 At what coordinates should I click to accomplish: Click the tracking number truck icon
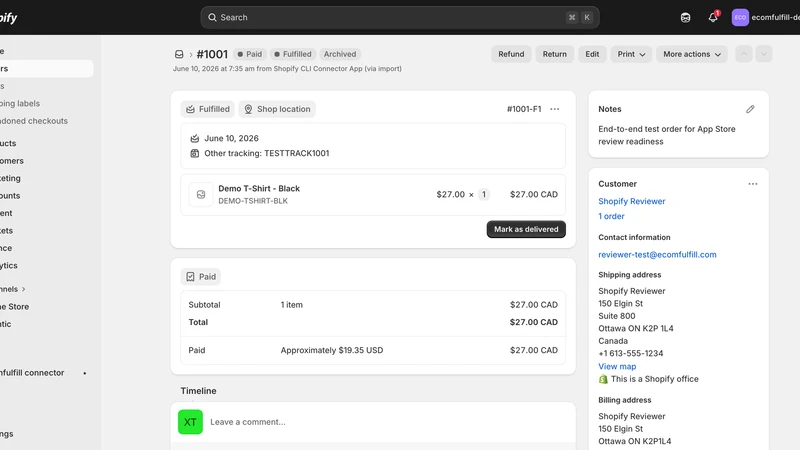click(x=194, y=153)
